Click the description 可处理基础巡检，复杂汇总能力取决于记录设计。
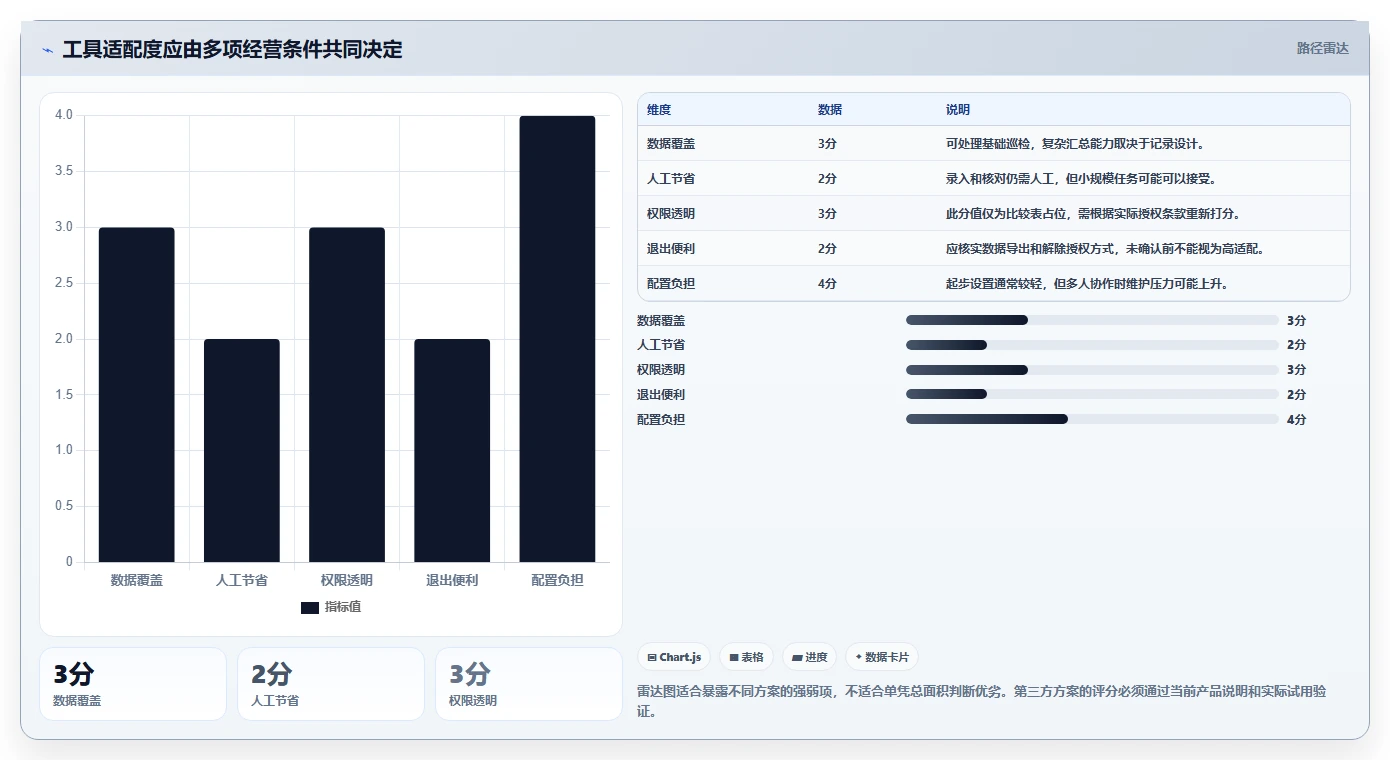1390x760 pixels. [x=1075, y=144]
